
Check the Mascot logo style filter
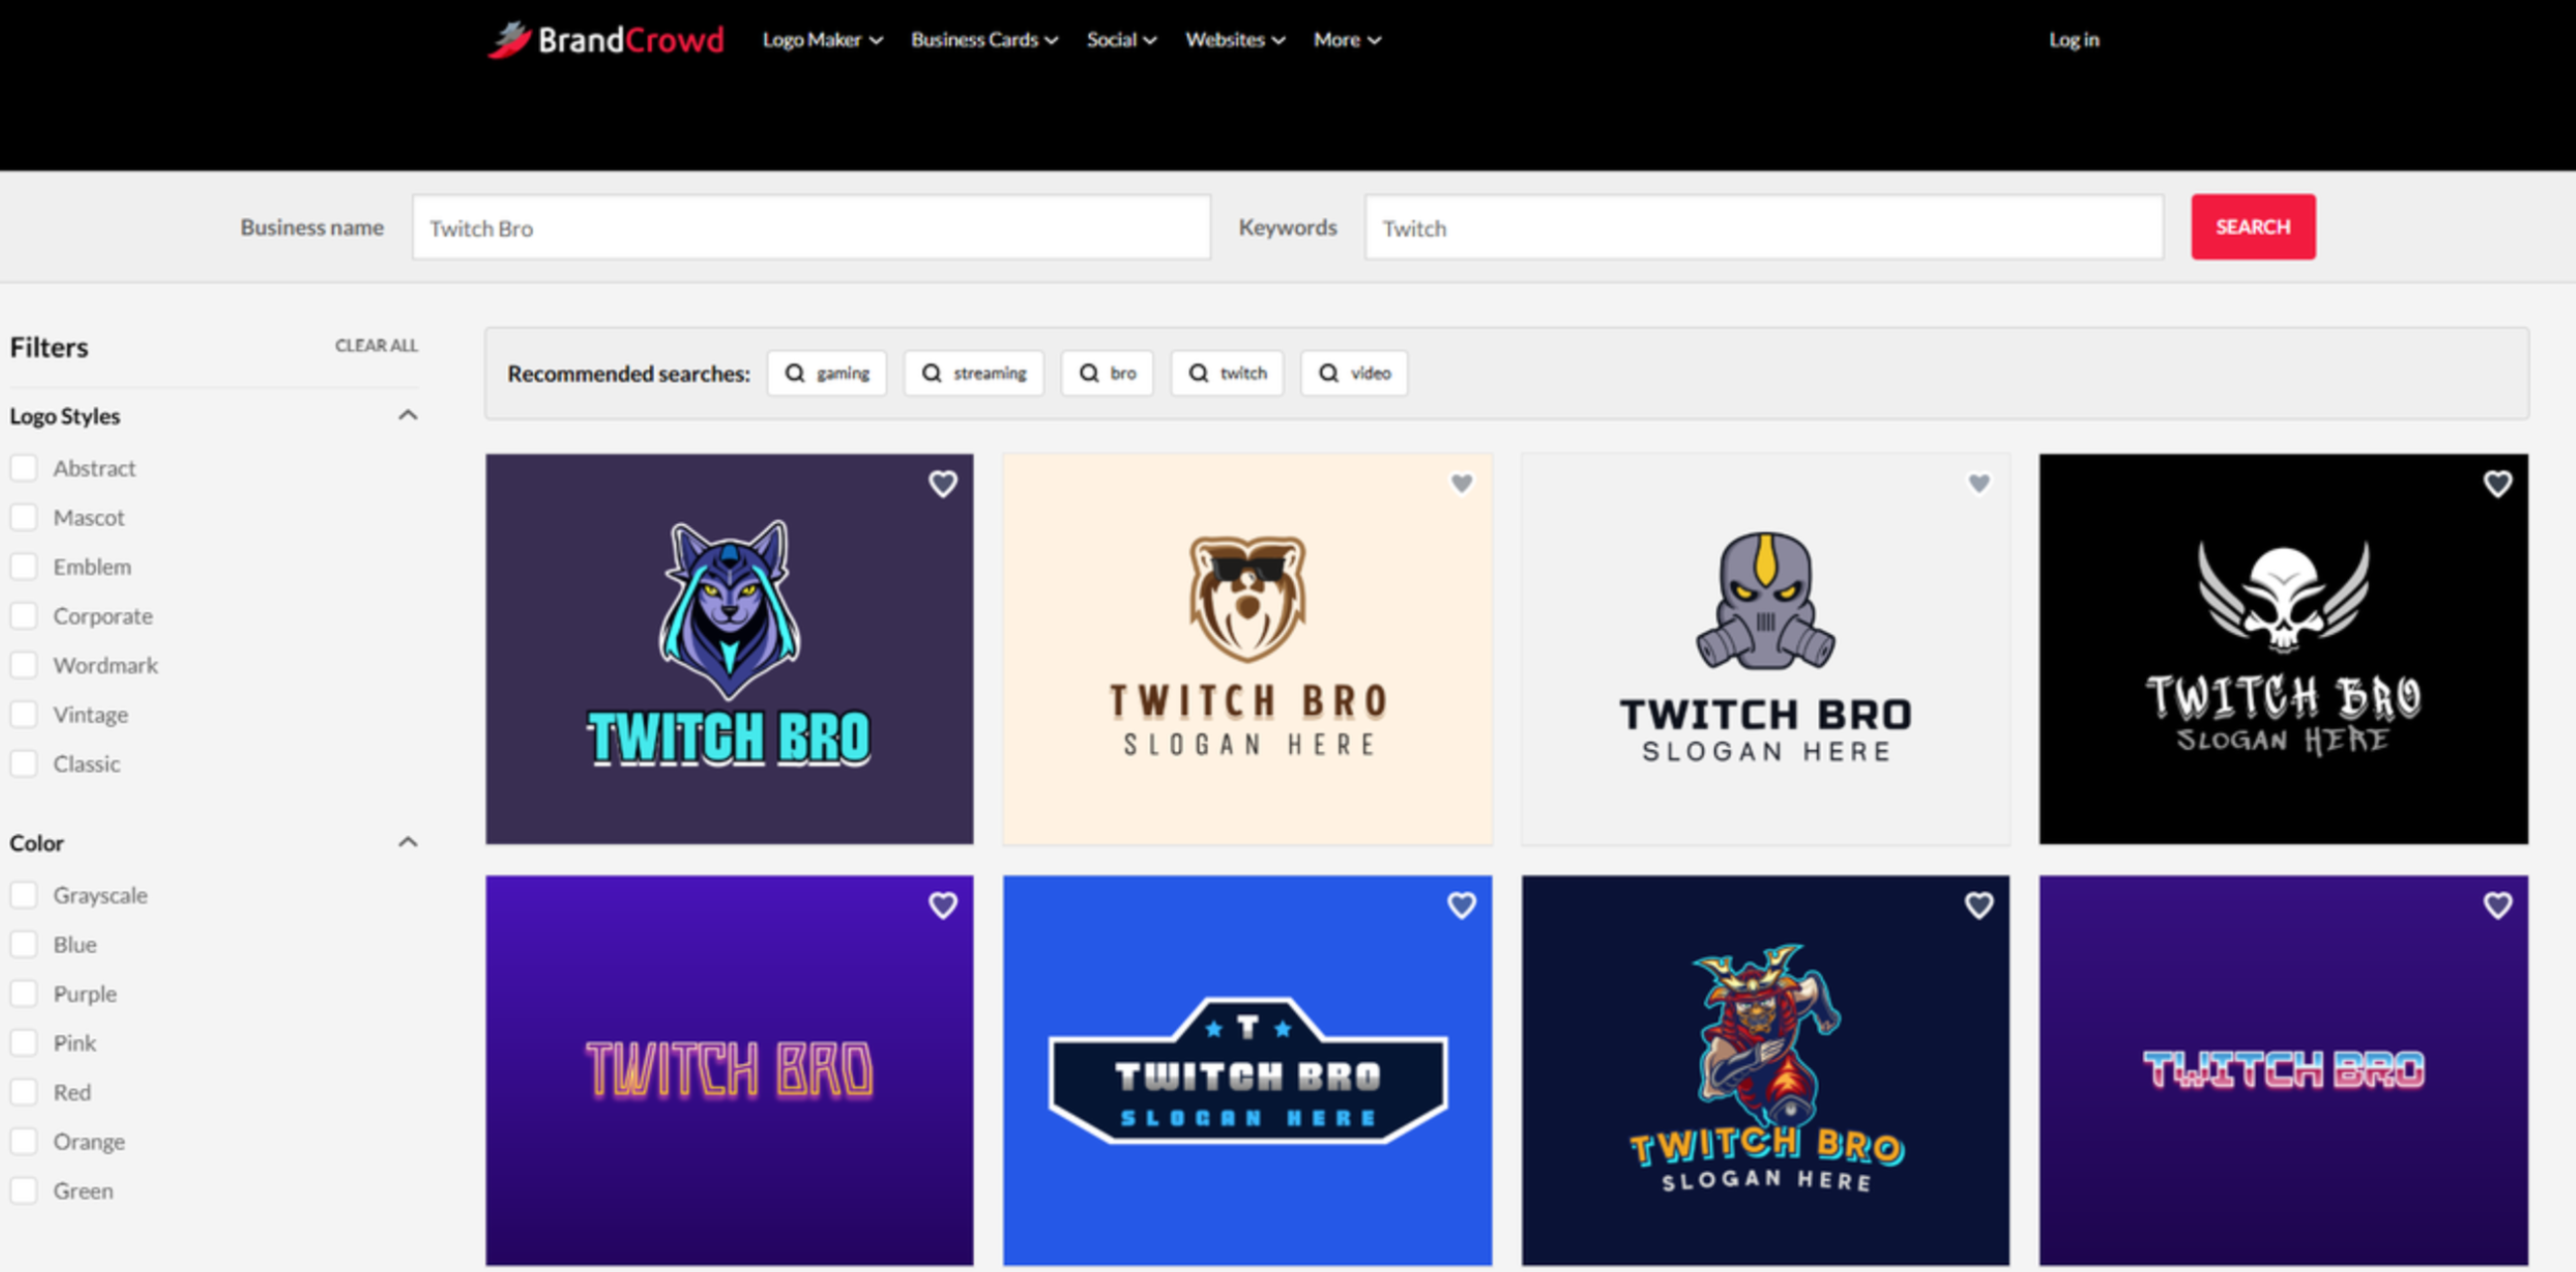(x=23, y=516)
